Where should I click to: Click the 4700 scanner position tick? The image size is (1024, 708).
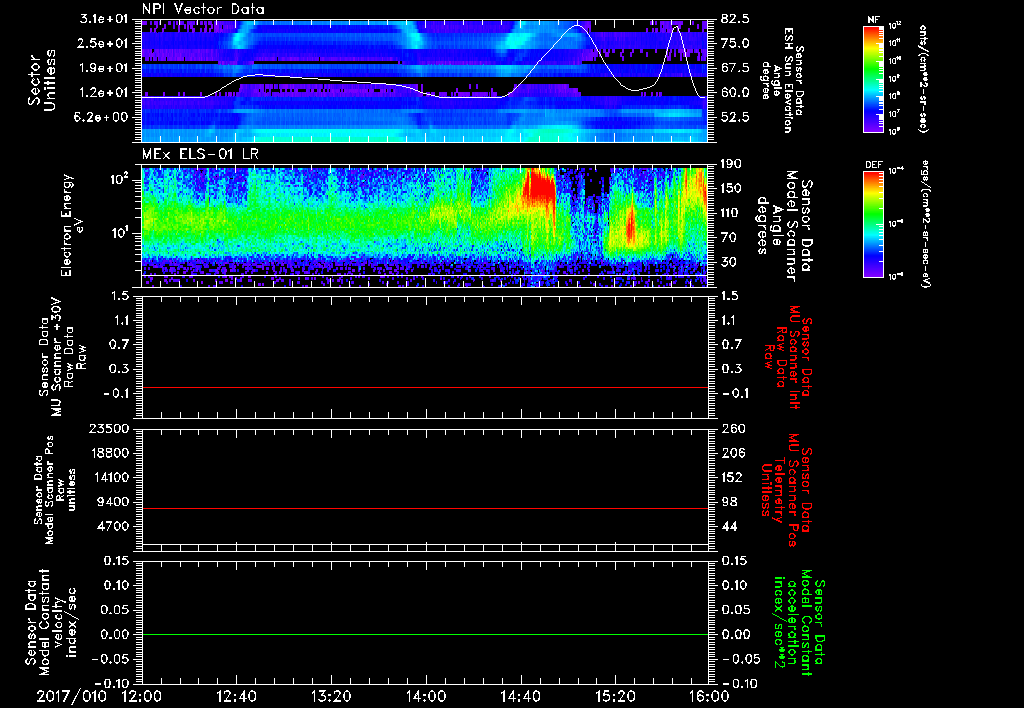pyautogui.click(x=113, y=526)
